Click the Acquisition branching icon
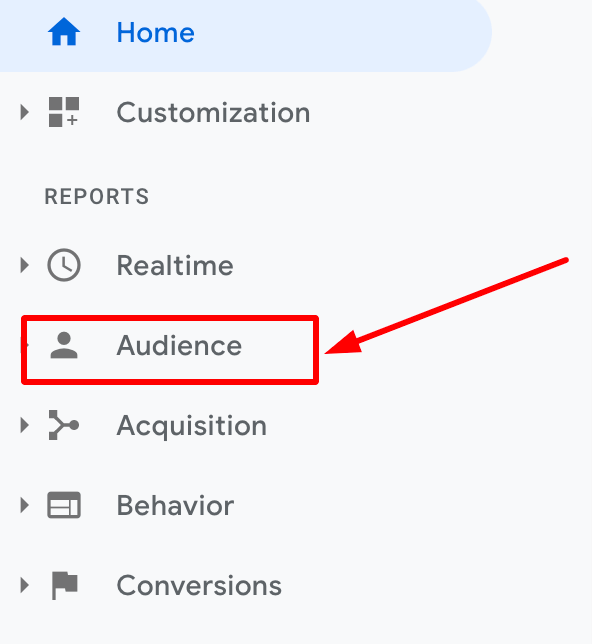Screen dimensions: 592x644 (64, 425)
